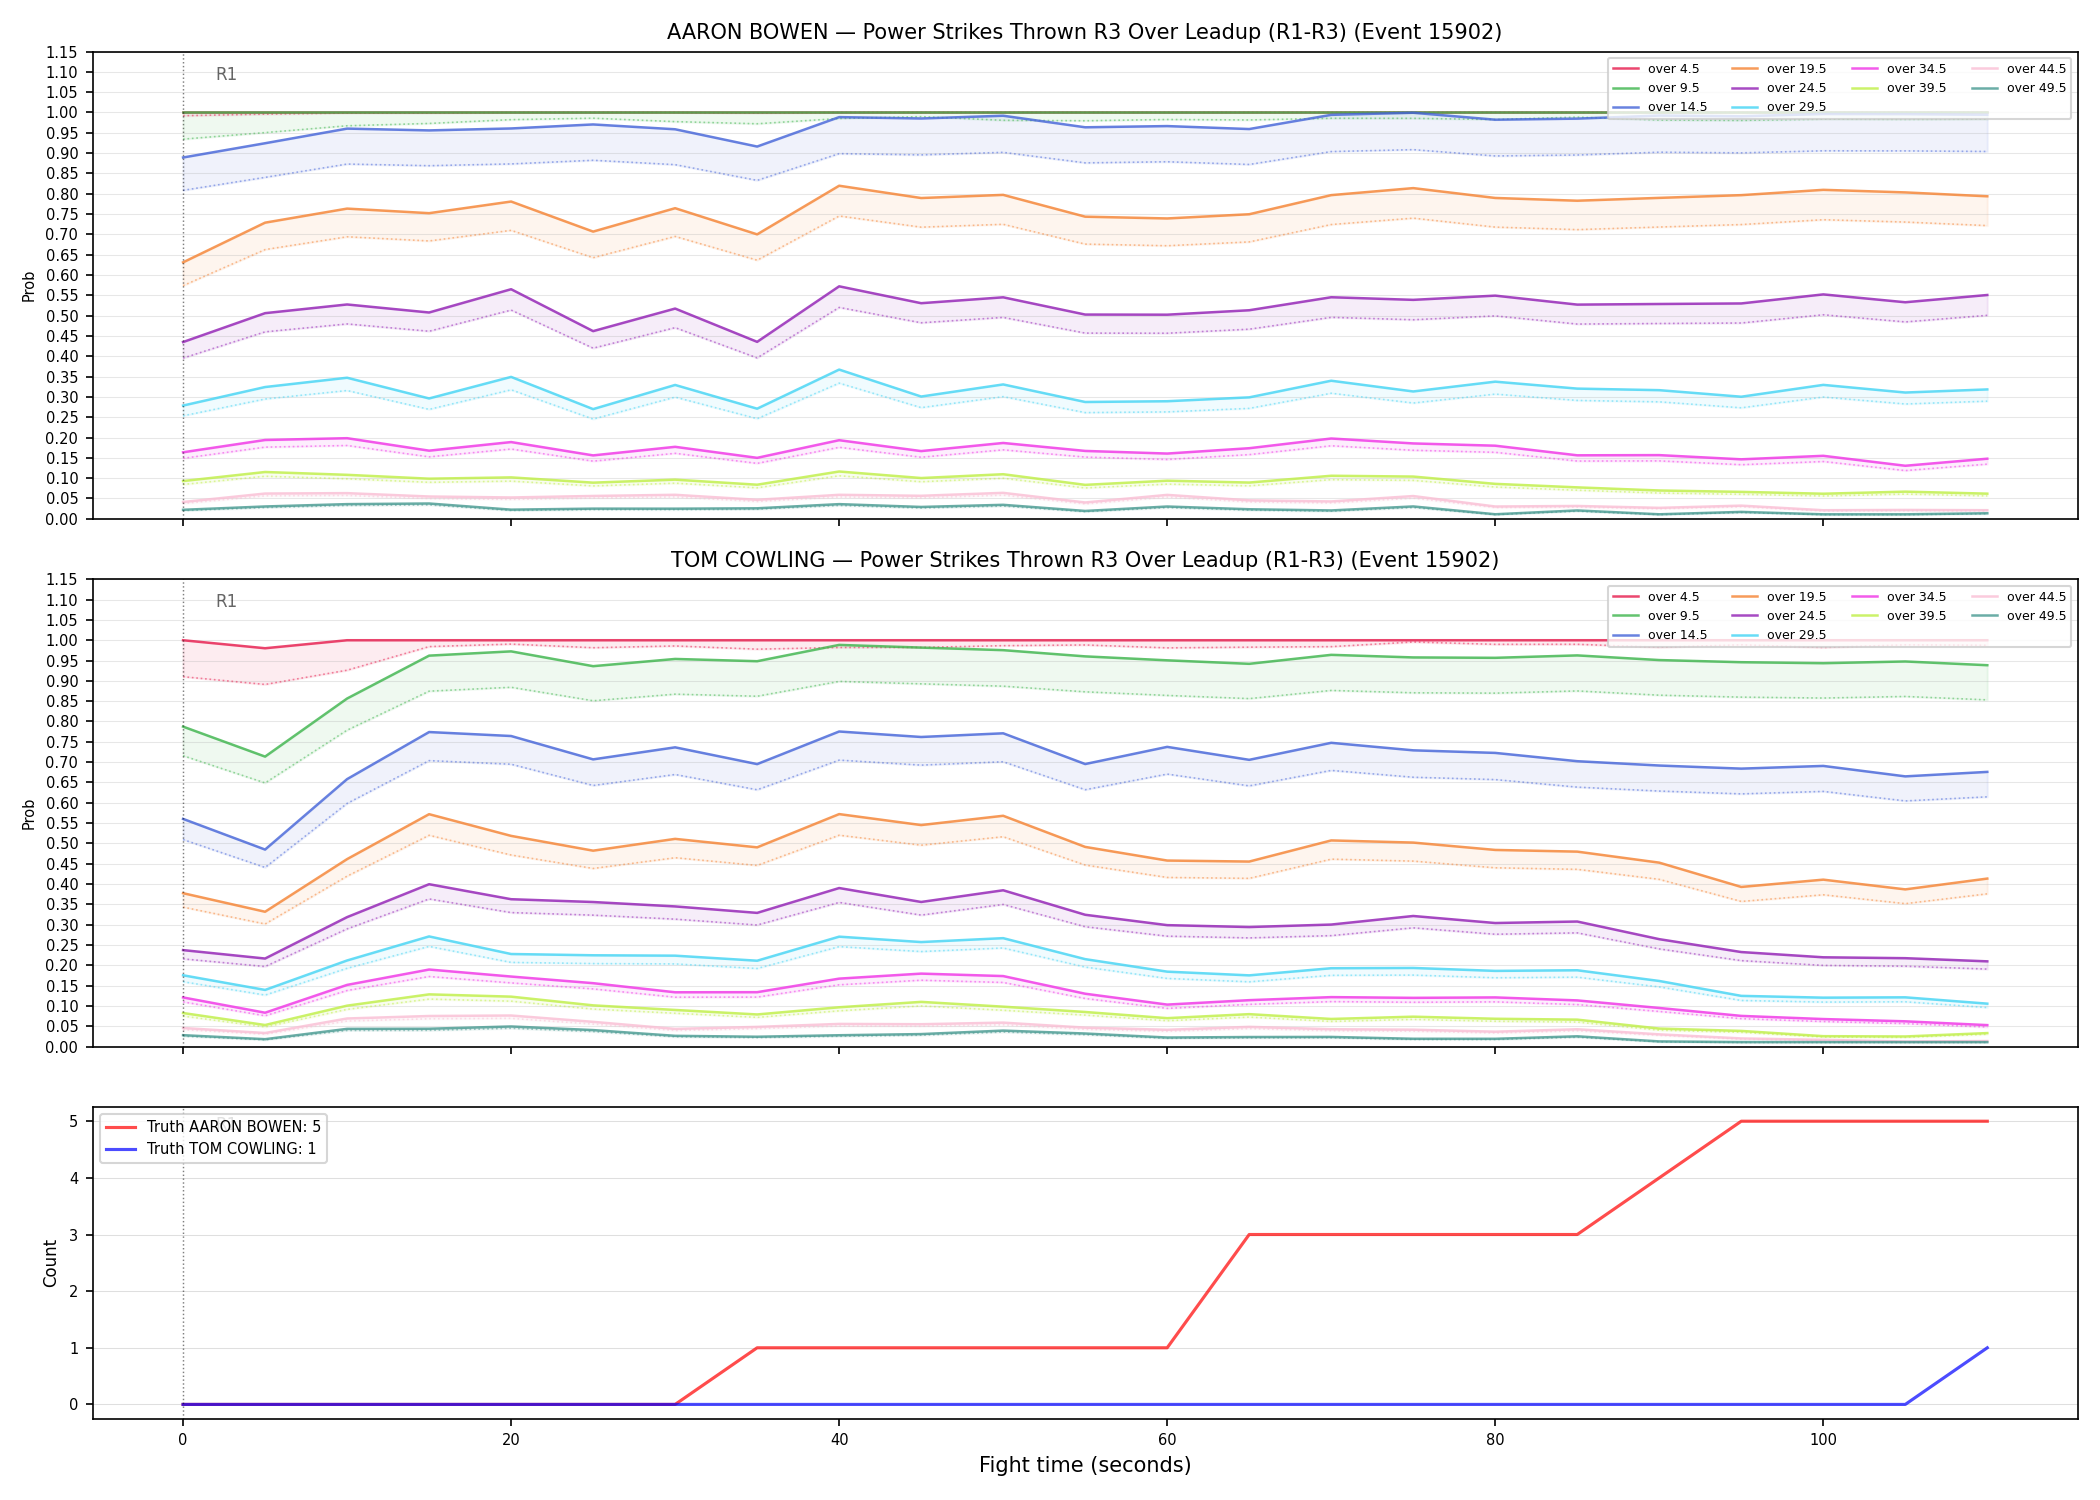Select 'over 24.5' in Aaron Bowen chart legend
2100x1500 pixels.
point(1779,88)
